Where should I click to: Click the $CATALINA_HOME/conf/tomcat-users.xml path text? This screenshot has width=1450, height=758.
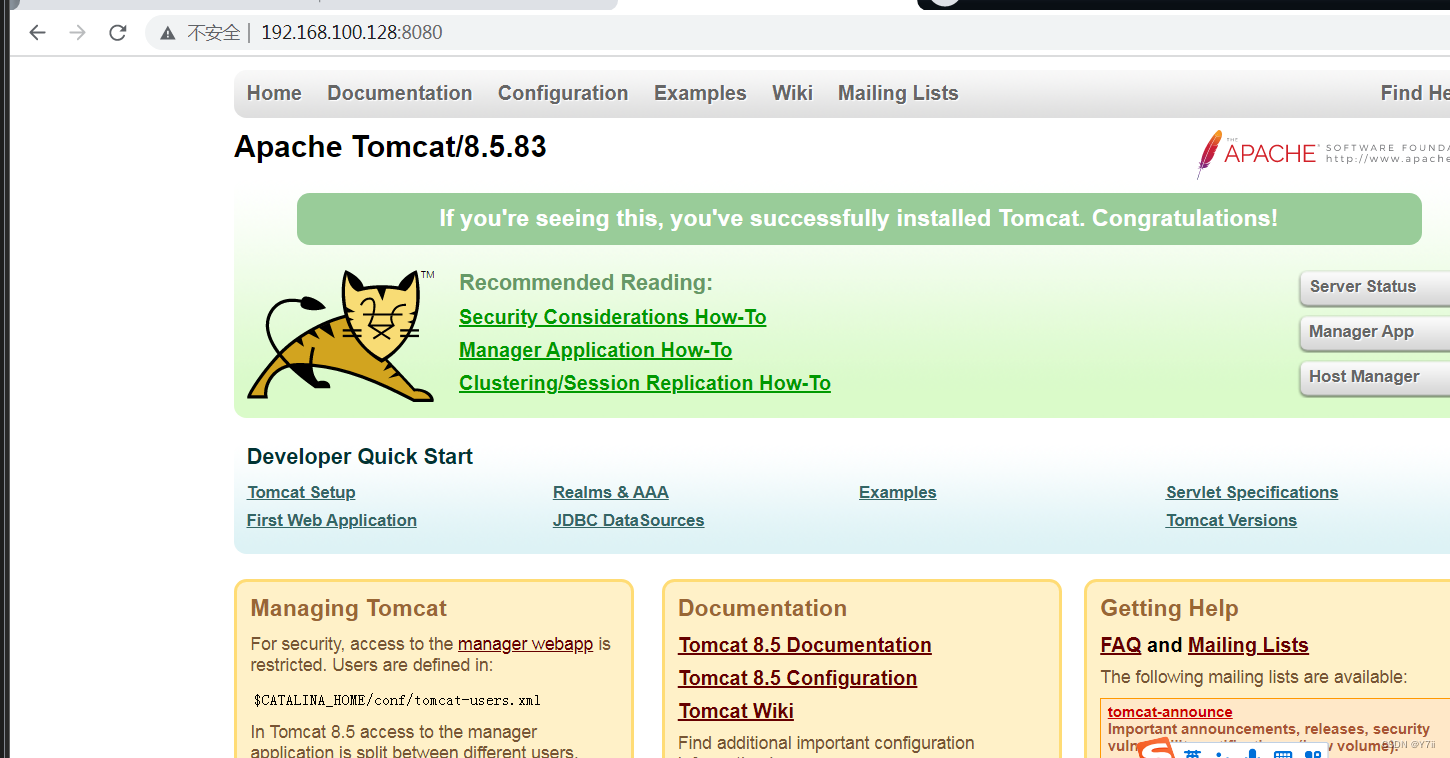[x=397, y=700]
